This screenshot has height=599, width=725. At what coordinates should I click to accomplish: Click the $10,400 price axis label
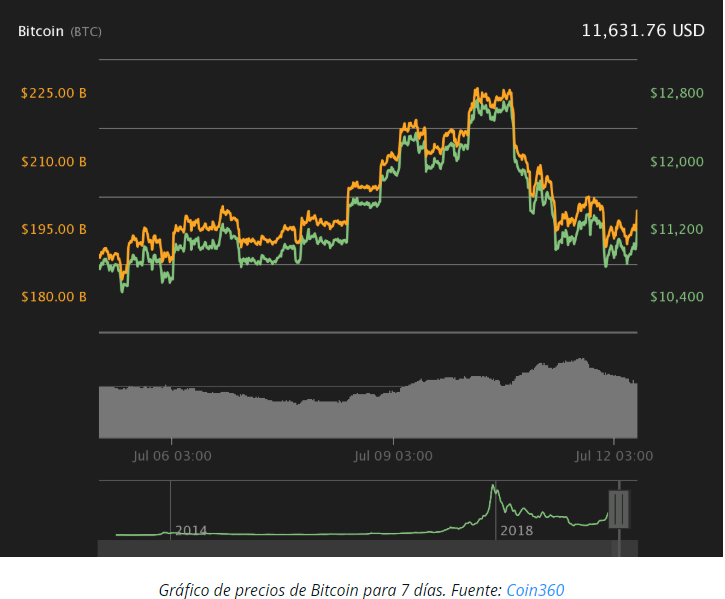(x=677, y=297)
